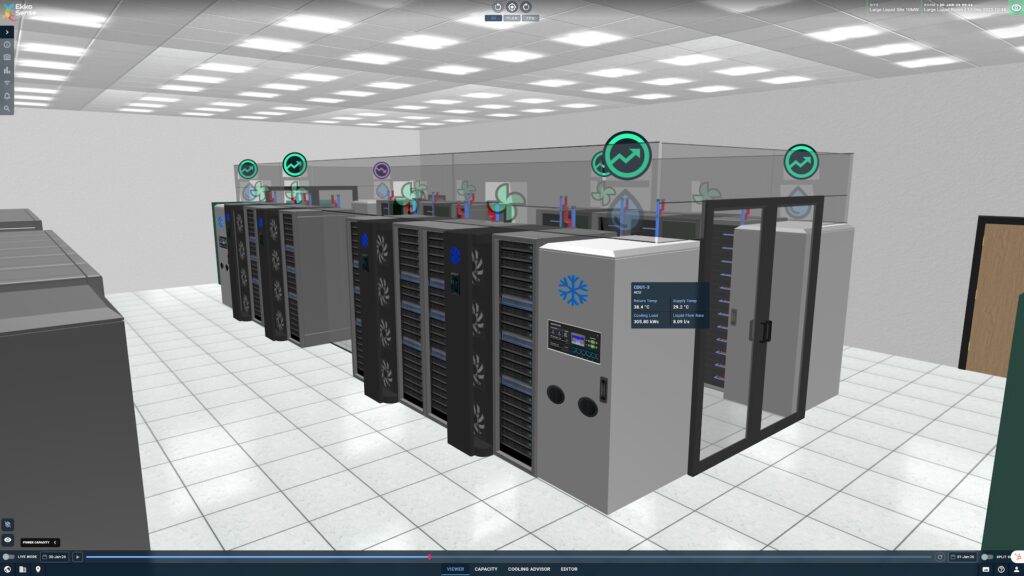Click the red marker on timeline slider
1024x576 pixels.
(x=429, y=556)
